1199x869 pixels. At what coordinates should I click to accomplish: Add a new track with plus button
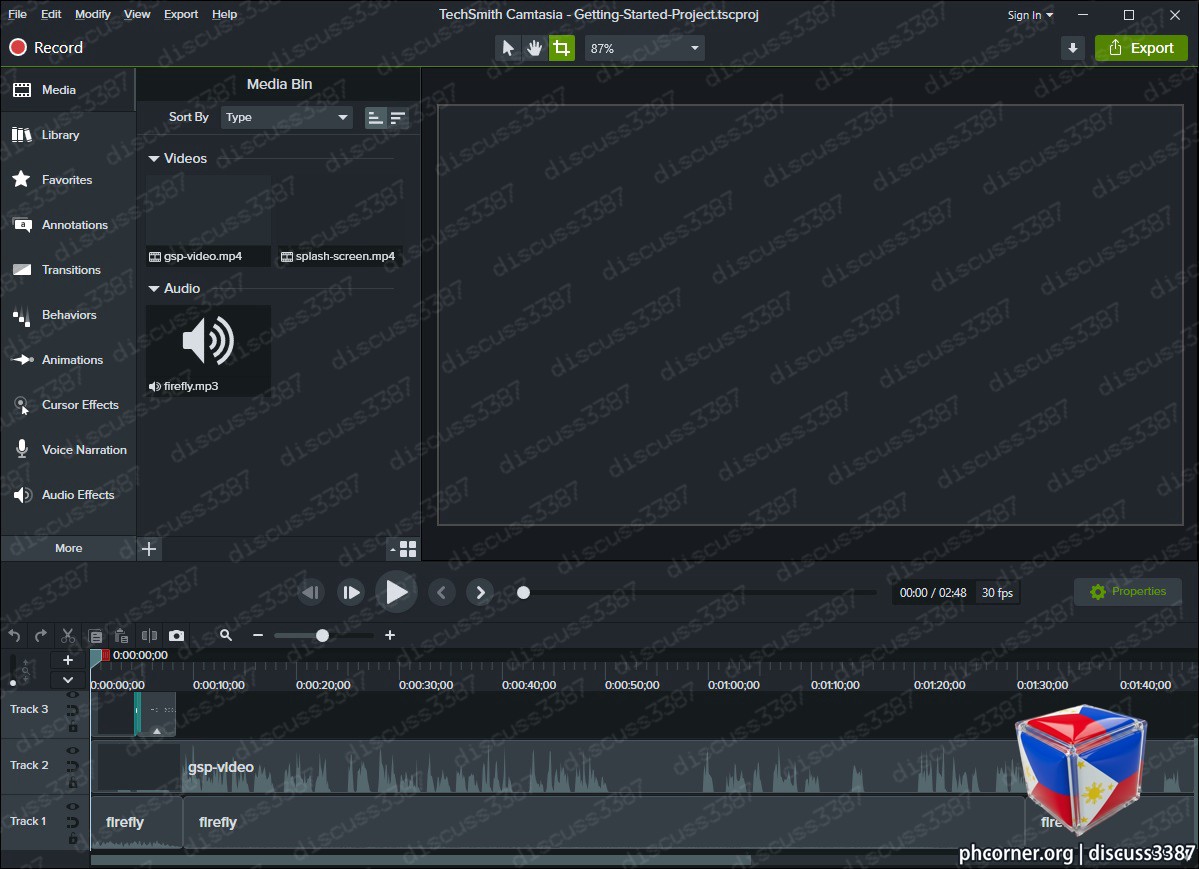[x=67, y=660]
